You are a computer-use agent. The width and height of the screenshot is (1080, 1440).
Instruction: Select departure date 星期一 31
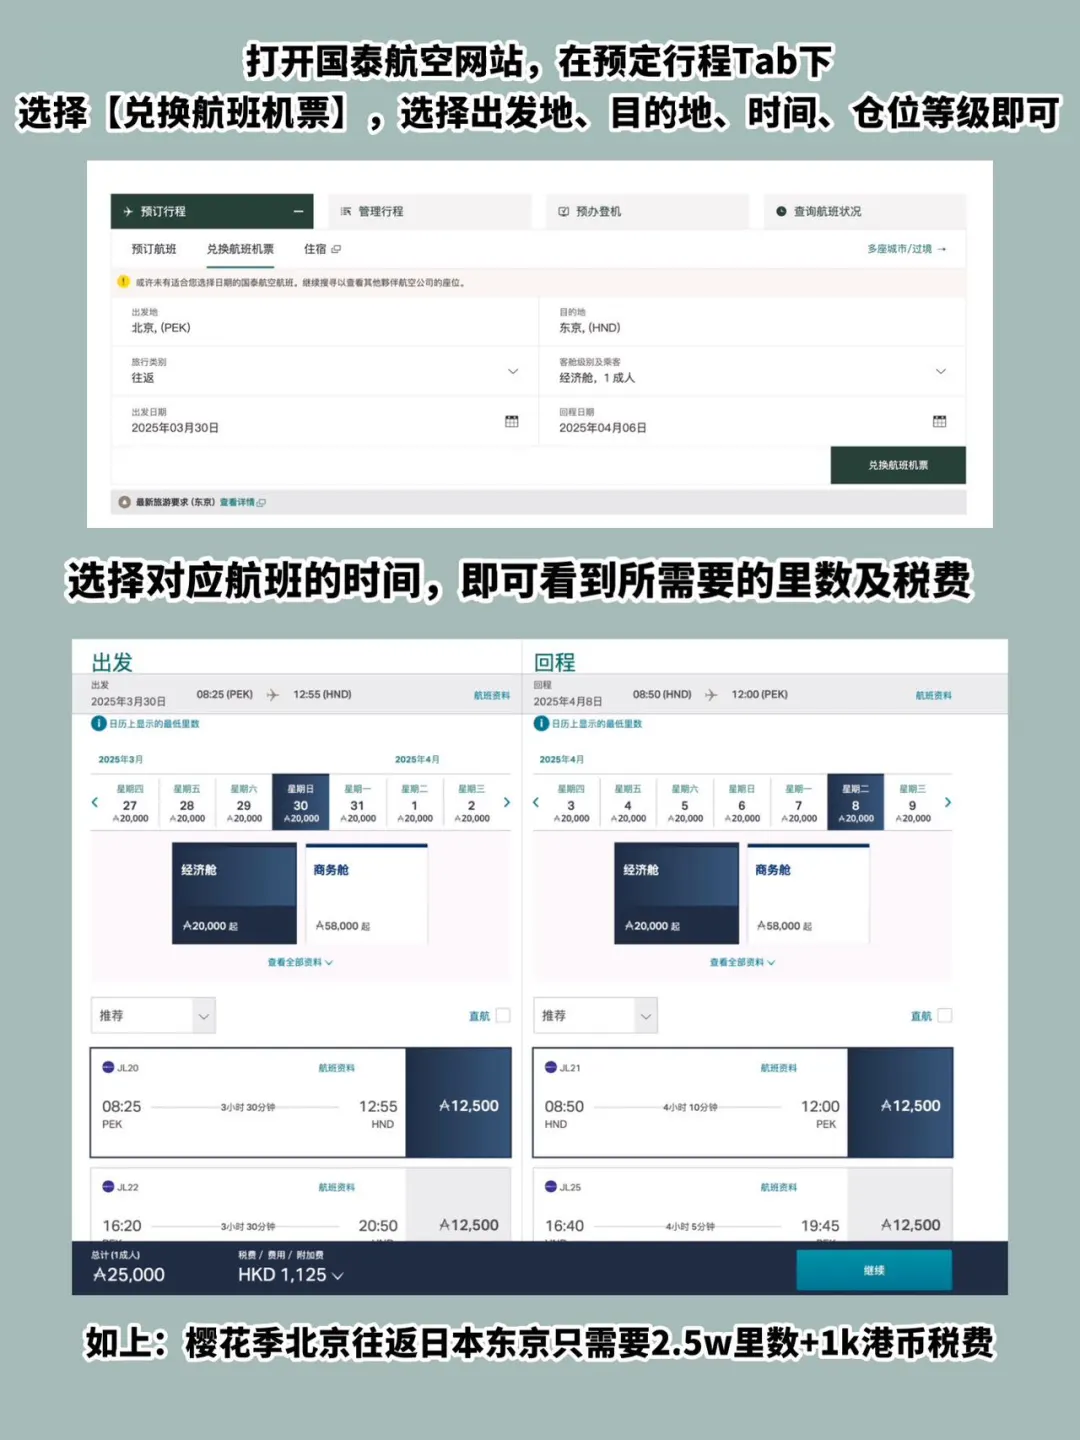point(358,803)
